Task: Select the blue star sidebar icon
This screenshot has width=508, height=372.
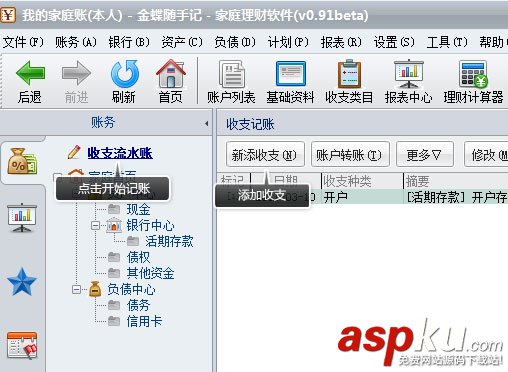Action: click(22, 282)
